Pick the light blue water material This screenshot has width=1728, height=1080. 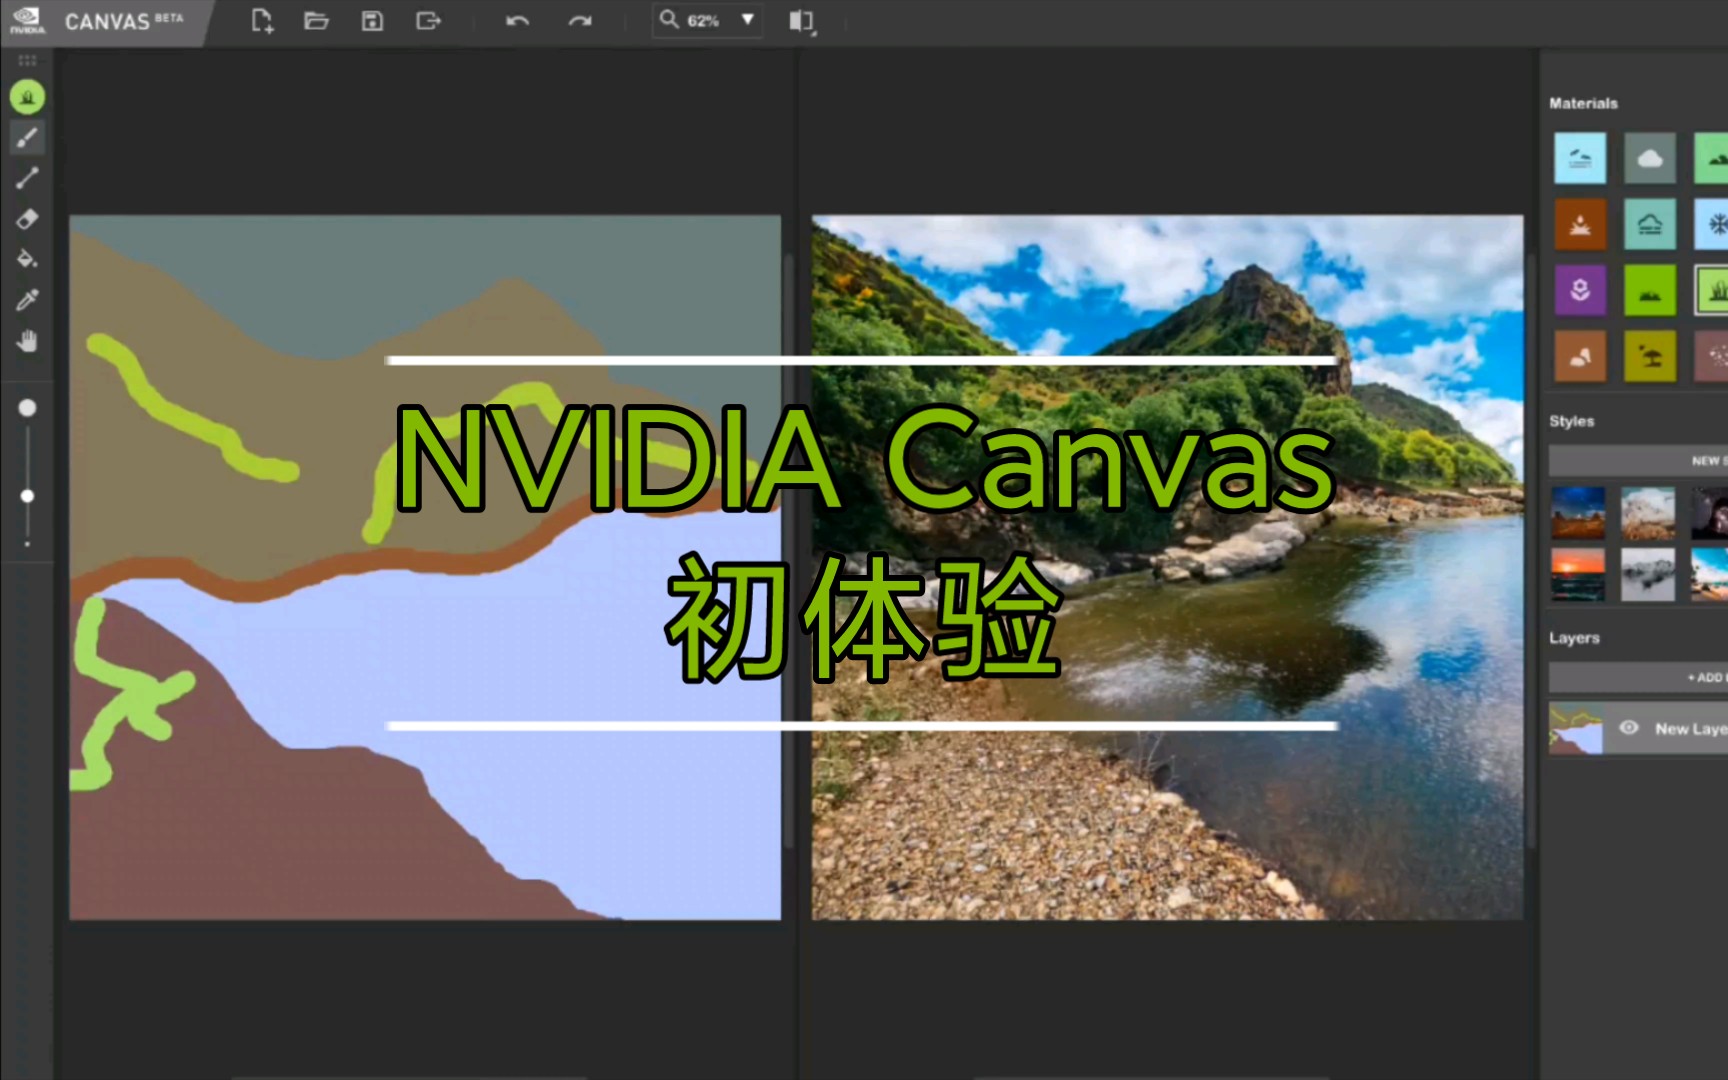[x=1580, y=158]
